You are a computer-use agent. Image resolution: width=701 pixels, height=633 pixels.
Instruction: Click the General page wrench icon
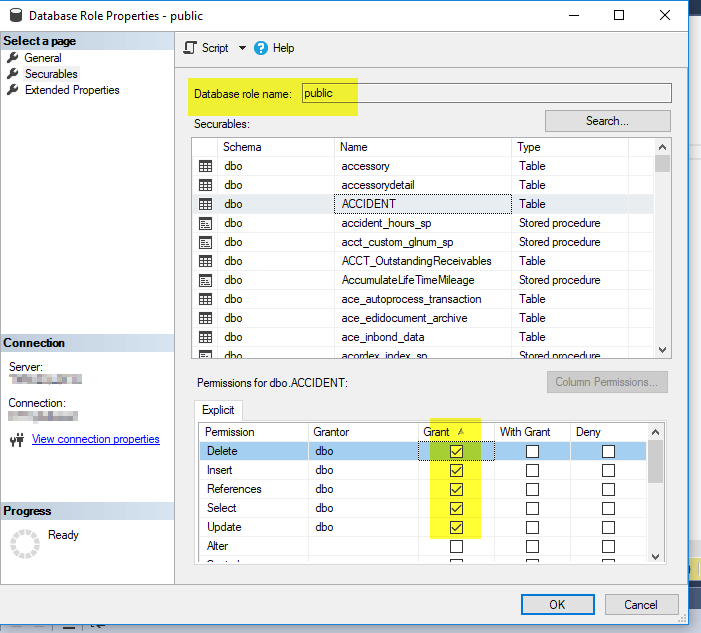tap(13, 58)
